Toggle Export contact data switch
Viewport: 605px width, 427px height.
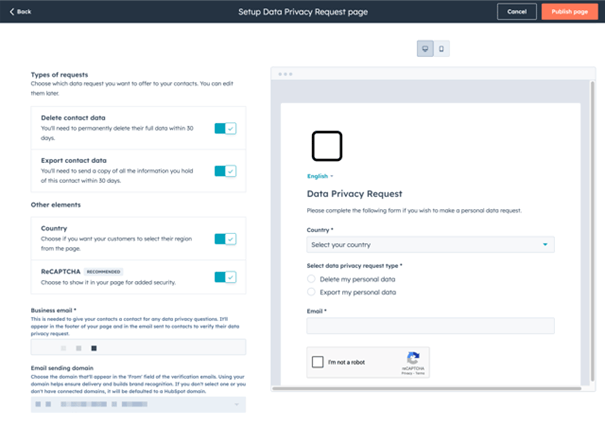pos(225,171)
